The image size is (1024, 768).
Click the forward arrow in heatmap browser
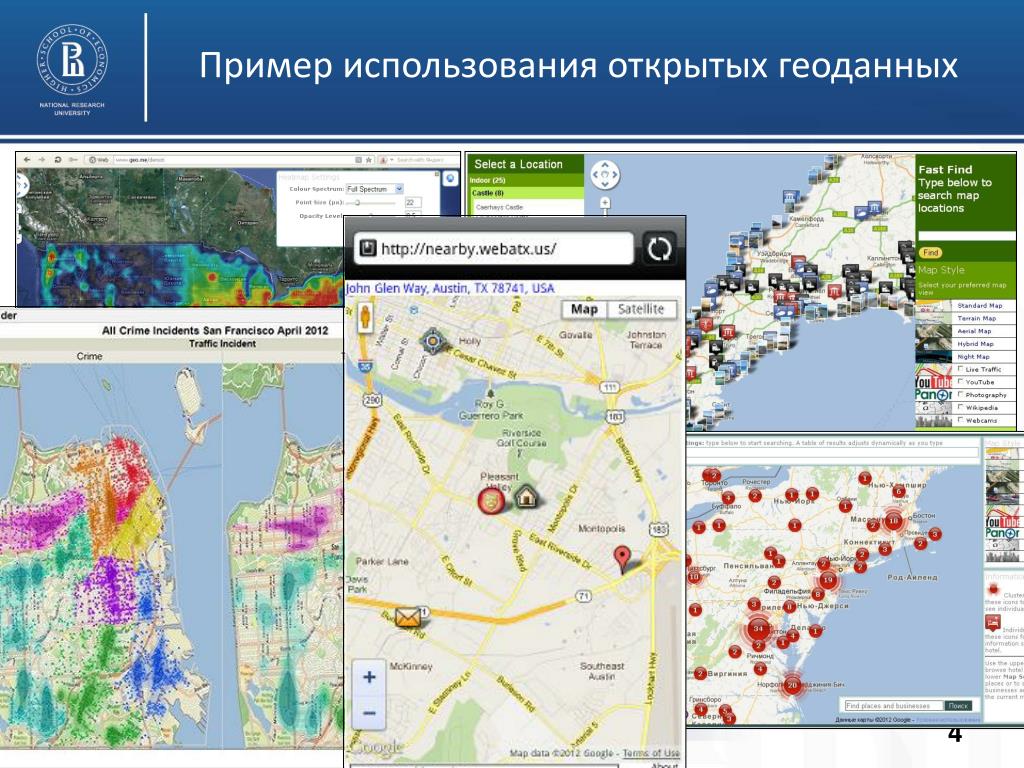tap(42, 159)
